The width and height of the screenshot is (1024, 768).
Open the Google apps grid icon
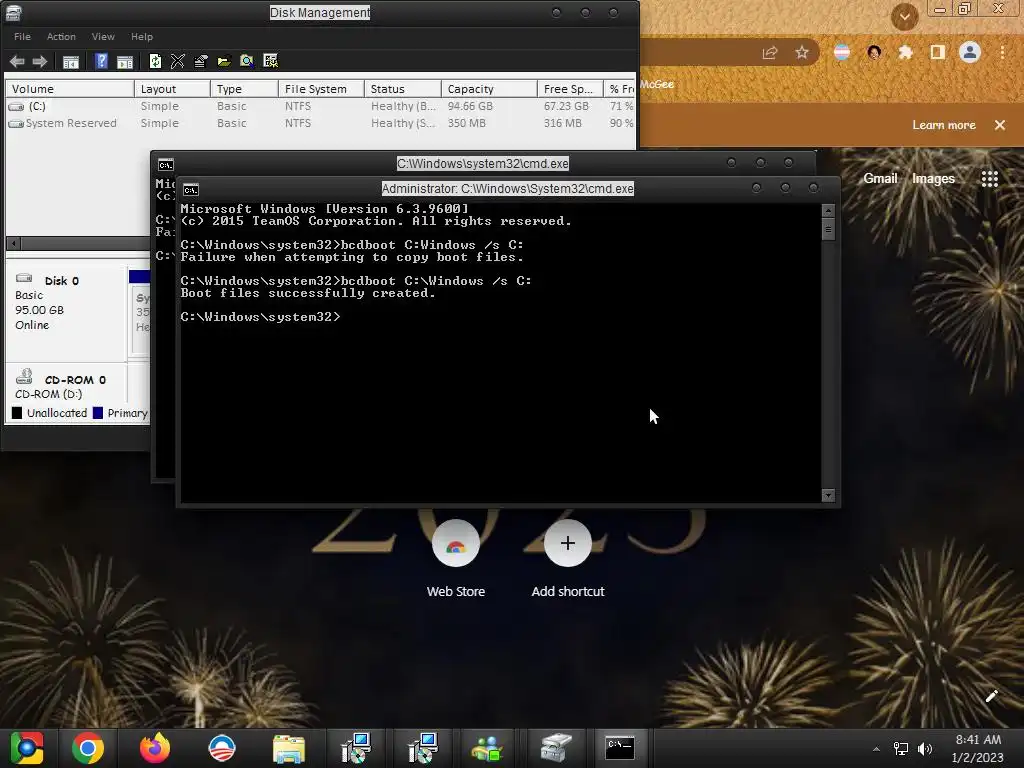click(990, 178)
